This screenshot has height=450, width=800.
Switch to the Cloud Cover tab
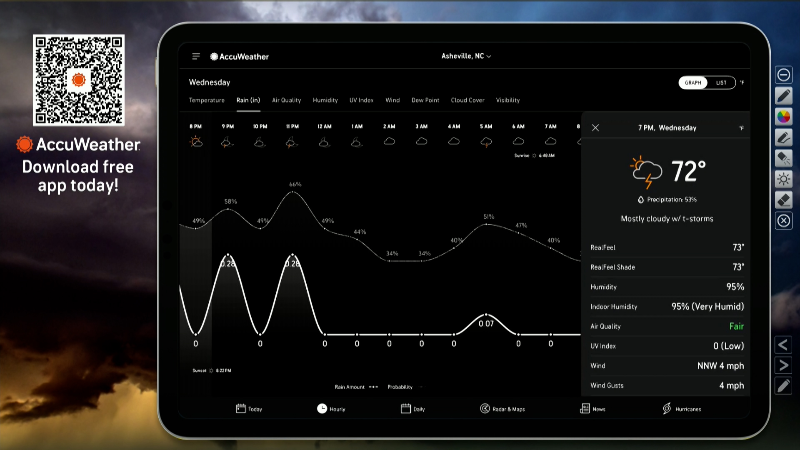tap(467, 100)
